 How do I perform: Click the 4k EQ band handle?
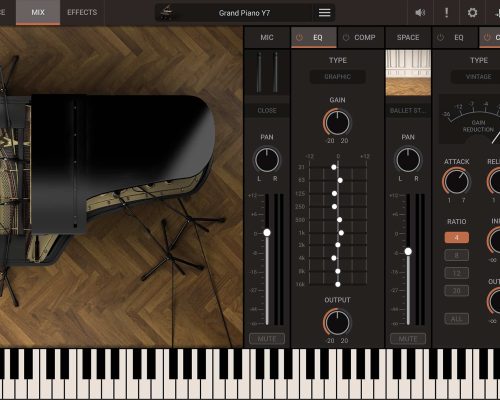point(334,258)
